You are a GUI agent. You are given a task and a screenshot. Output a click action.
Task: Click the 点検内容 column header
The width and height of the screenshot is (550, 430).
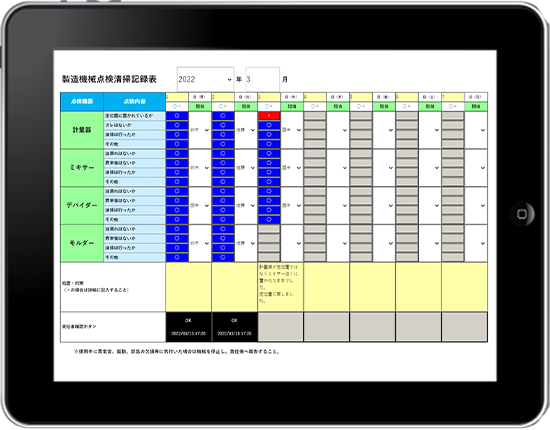(135, 102)
